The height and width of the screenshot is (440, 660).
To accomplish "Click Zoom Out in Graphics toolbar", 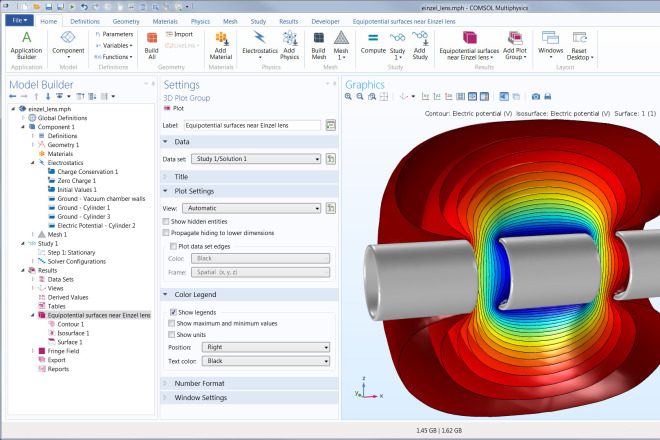I will 360,96.
